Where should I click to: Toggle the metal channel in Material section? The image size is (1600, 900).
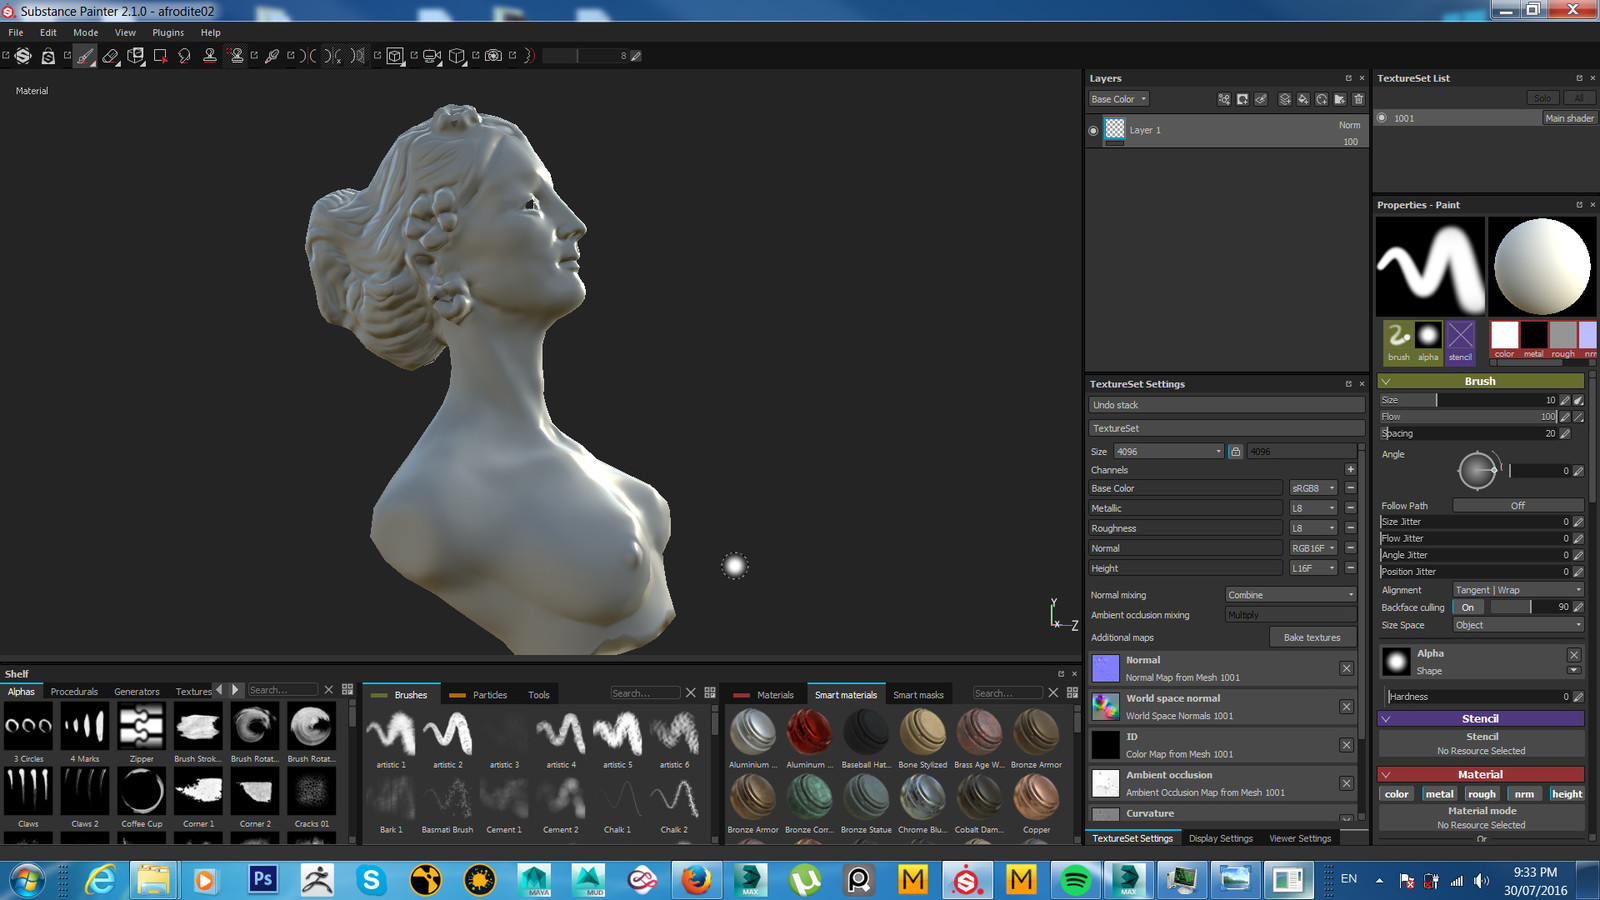click(1439, 794)
